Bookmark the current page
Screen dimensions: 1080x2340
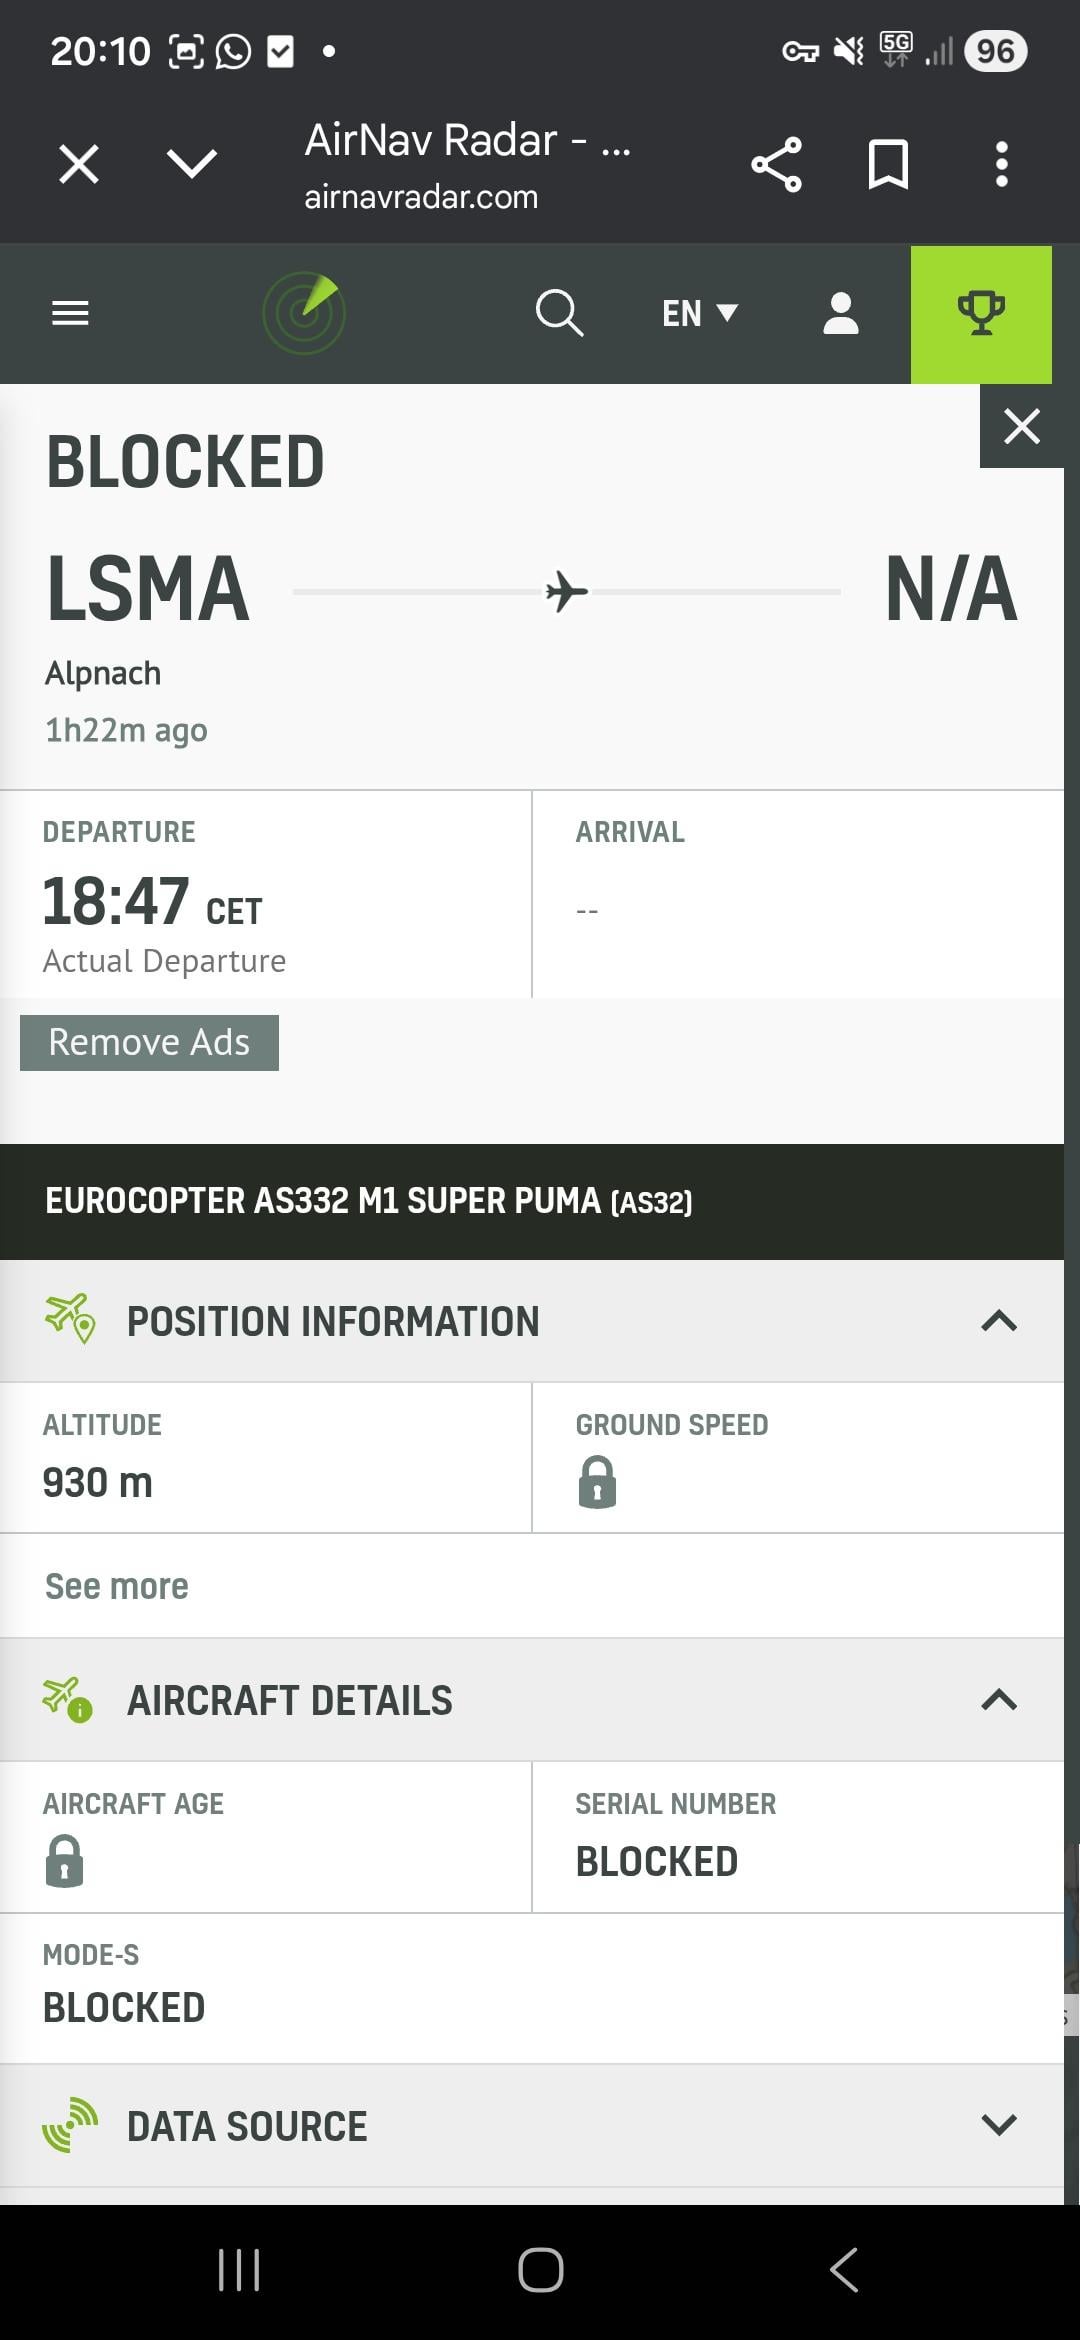[888, 165]
